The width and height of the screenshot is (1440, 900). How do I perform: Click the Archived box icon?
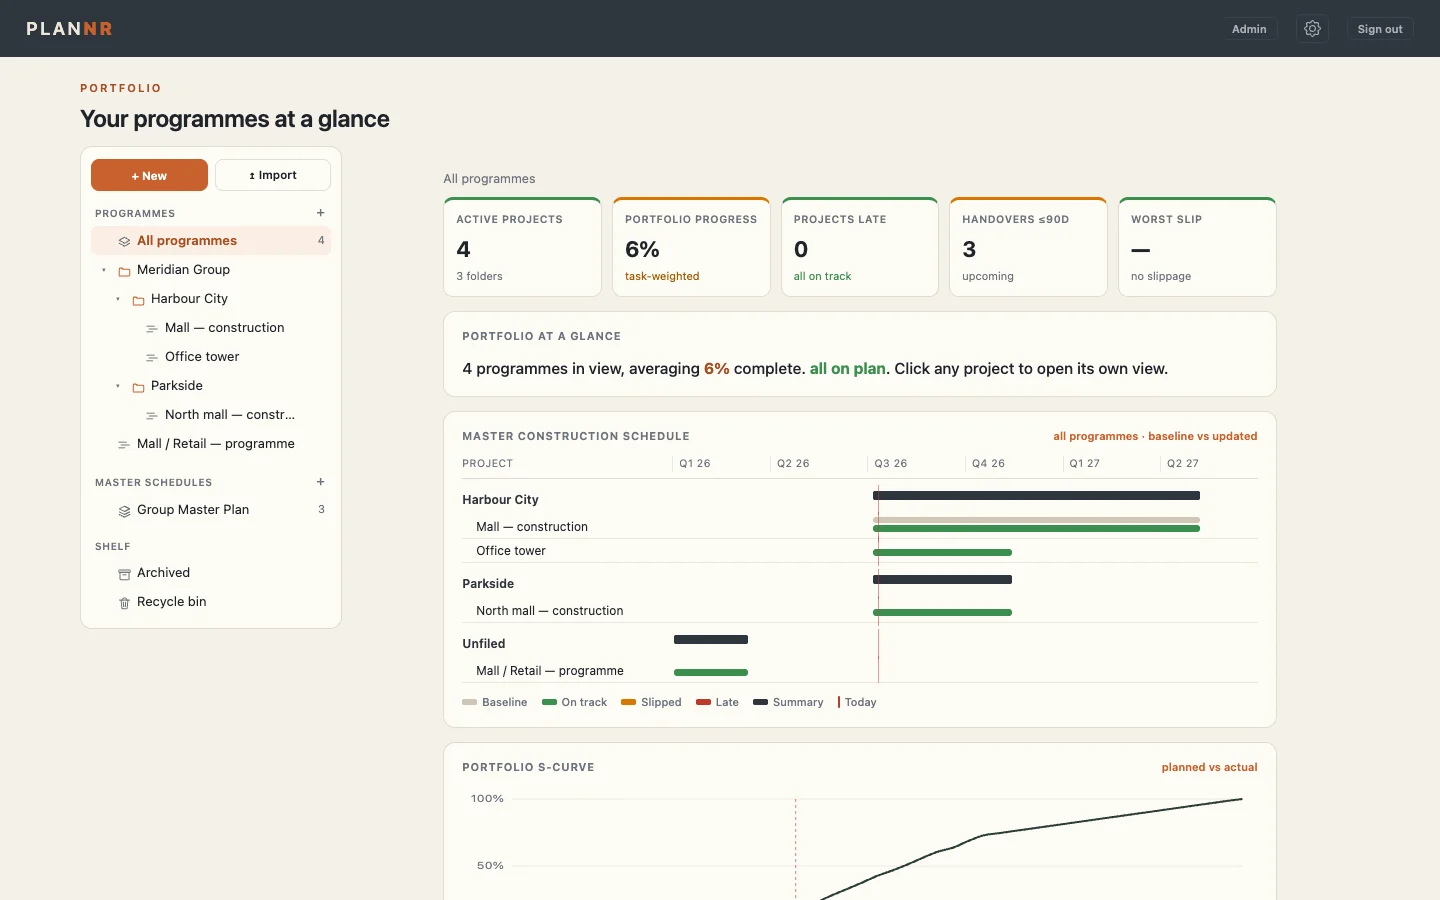click(x=124, y=574)
